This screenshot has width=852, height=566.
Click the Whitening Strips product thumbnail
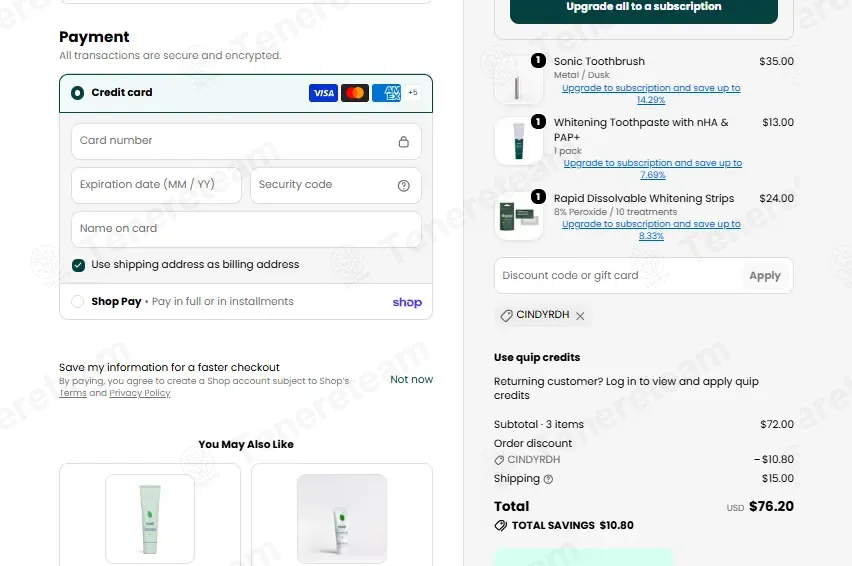tap(518, 216)
